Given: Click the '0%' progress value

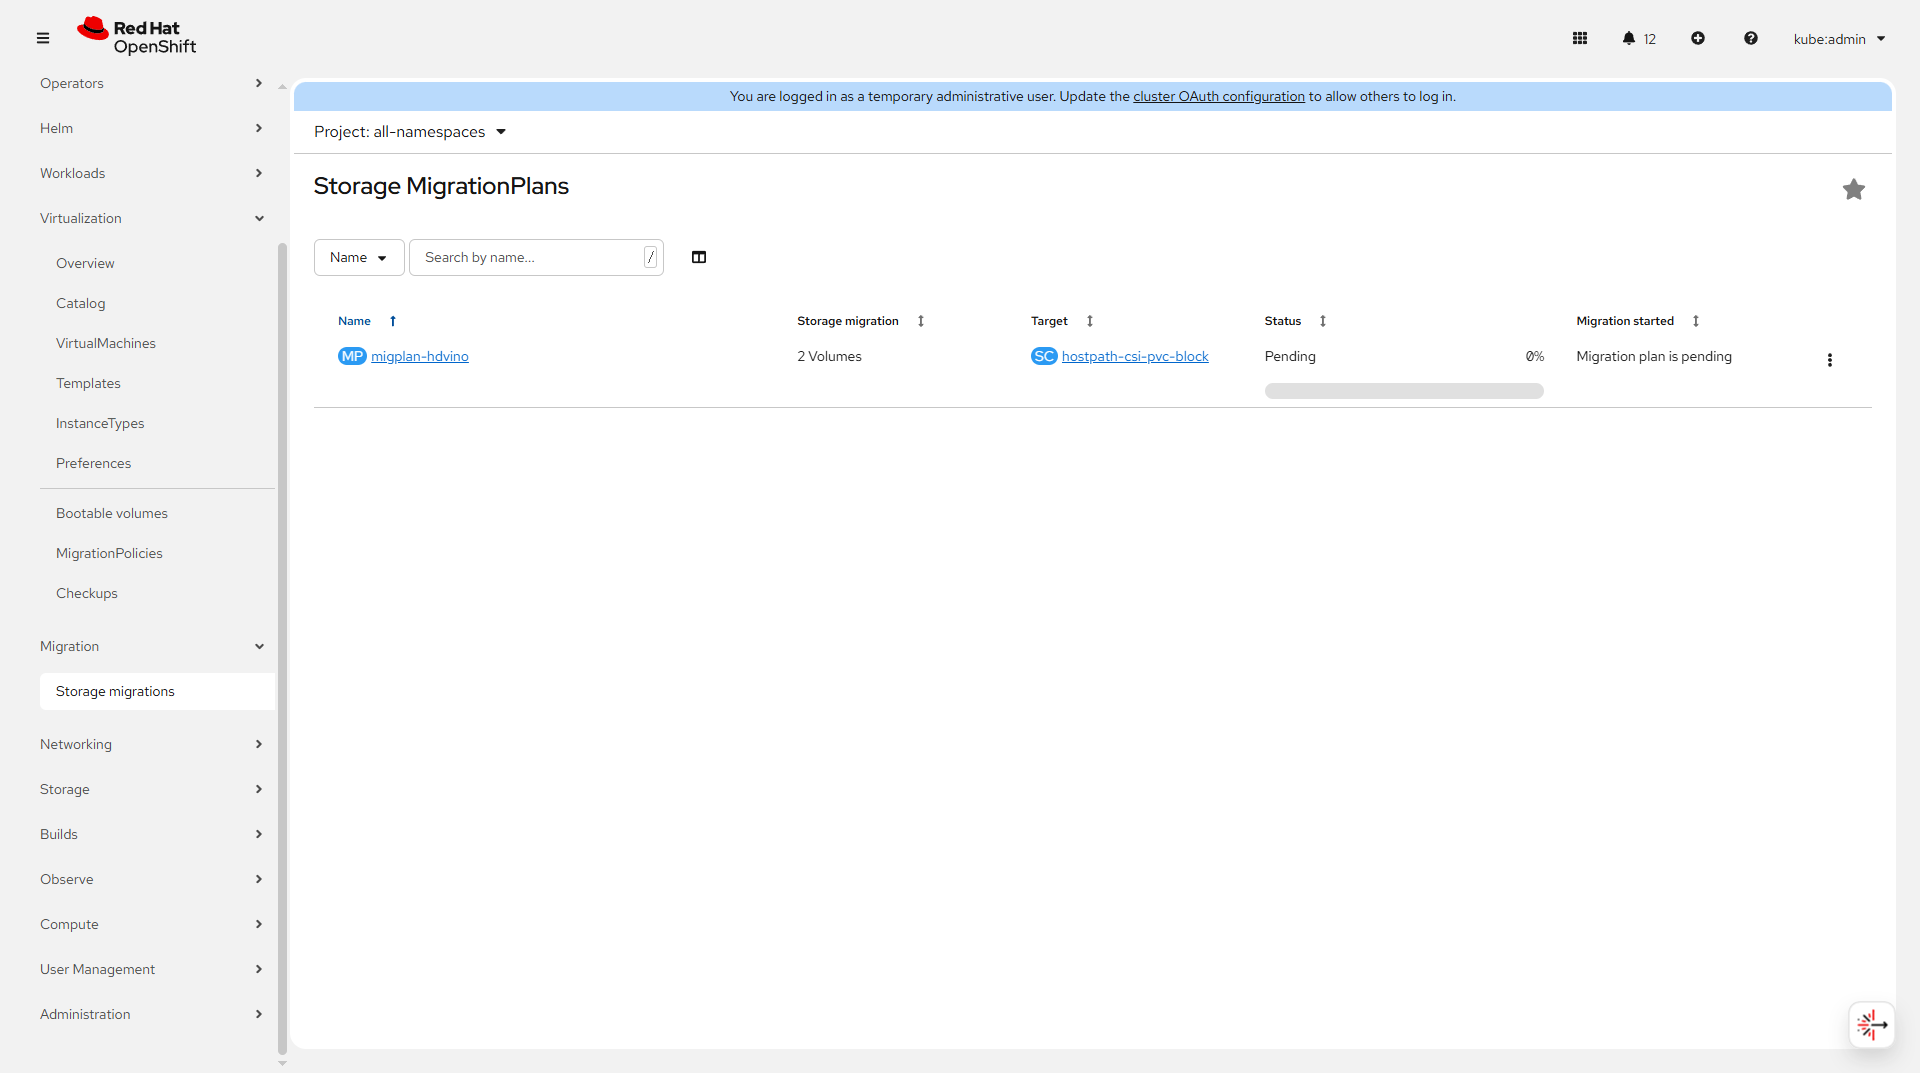Looking at the screenshot, I should (1535, 356).
